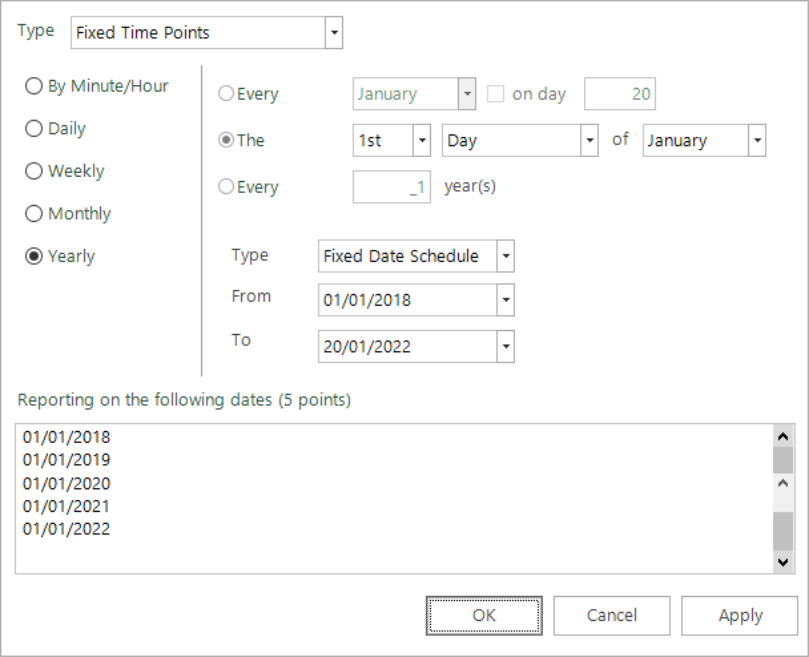This screenshot has width=809, height=657.
Task: Click the Apply button
Action: (x=739, y=616)
